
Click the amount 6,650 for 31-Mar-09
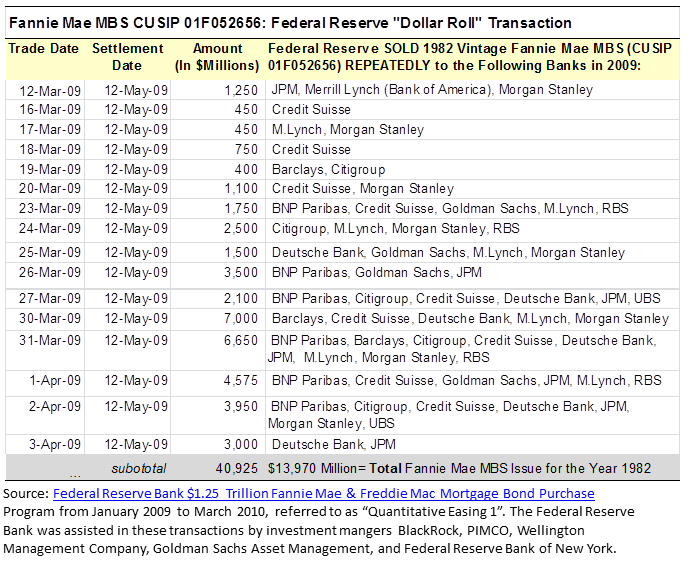click(241, 341)
